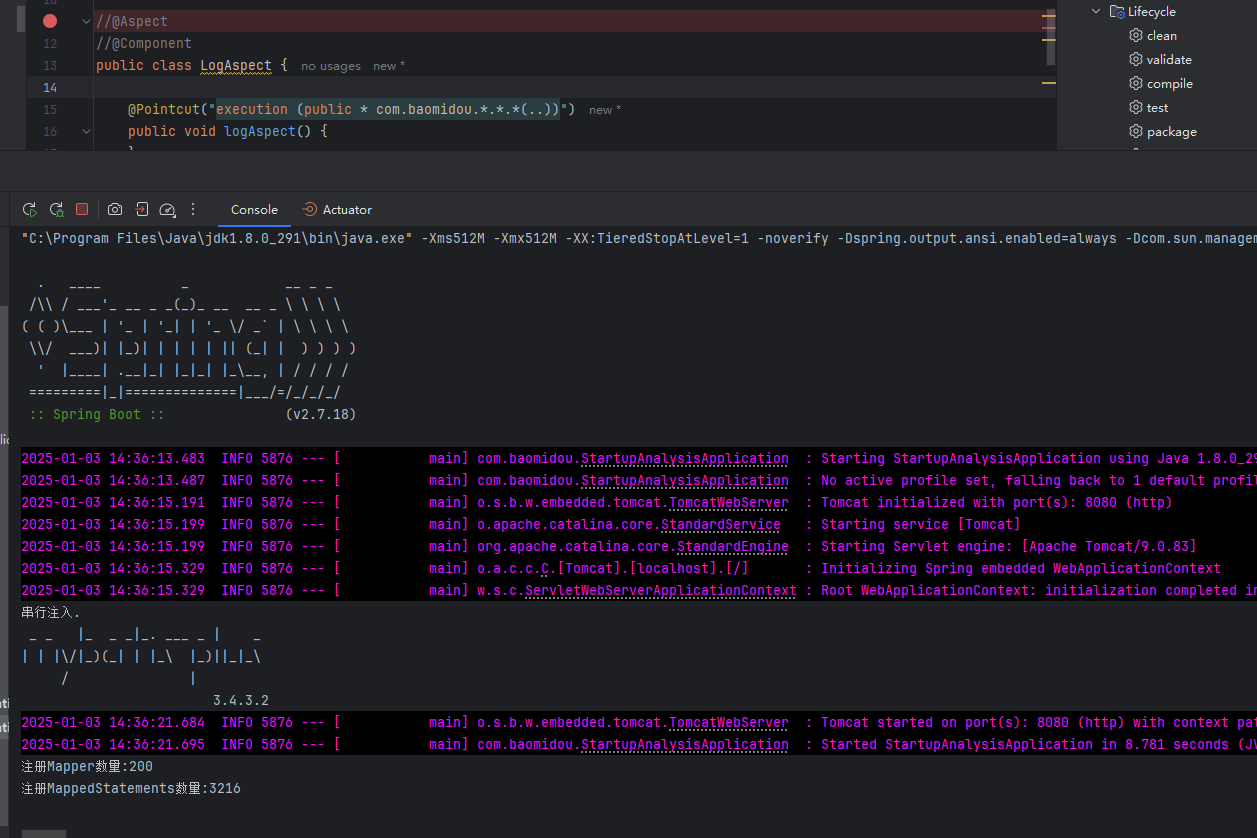Collapse the Lifecycle node in Maven
Image resolution: width=1257 pixels, height=838 pixels.
coord(1096,12)
